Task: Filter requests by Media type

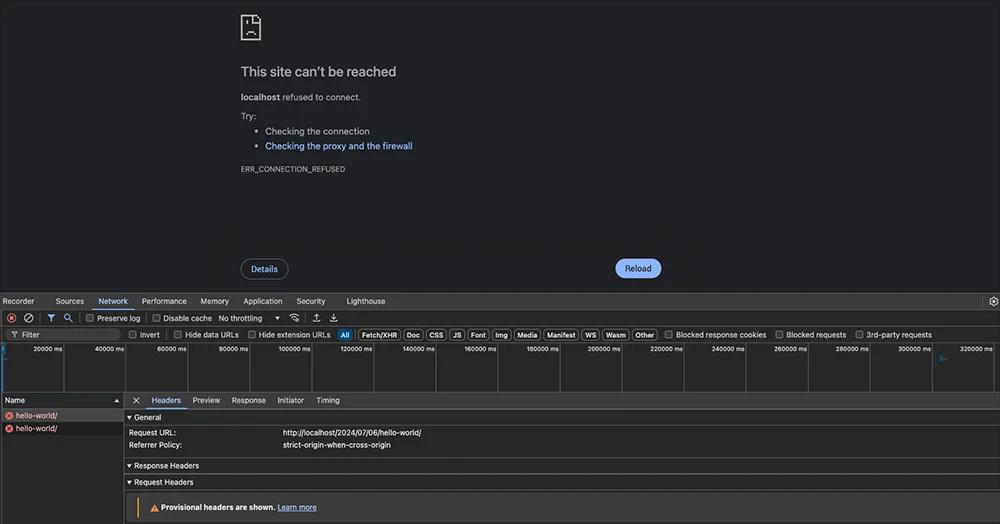Action: pos(527,335)
